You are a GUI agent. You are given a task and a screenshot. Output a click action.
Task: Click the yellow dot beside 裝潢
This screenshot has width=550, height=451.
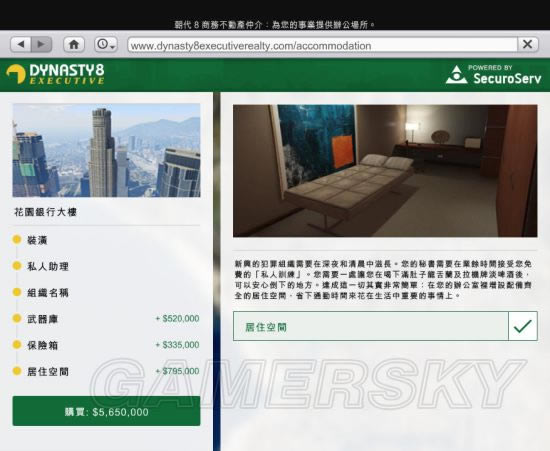16,240
